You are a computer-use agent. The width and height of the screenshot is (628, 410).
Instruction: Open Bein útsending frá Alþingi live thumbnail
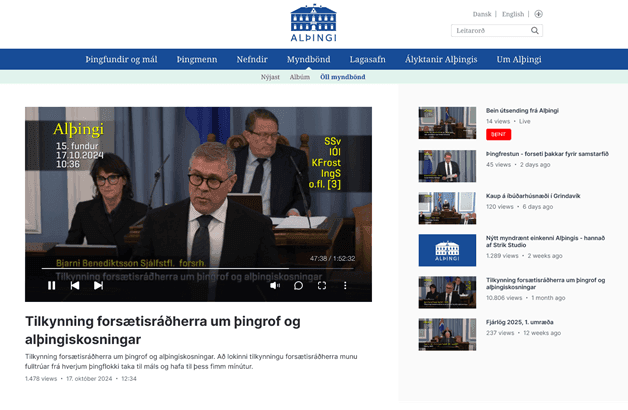tap(447, 122)
